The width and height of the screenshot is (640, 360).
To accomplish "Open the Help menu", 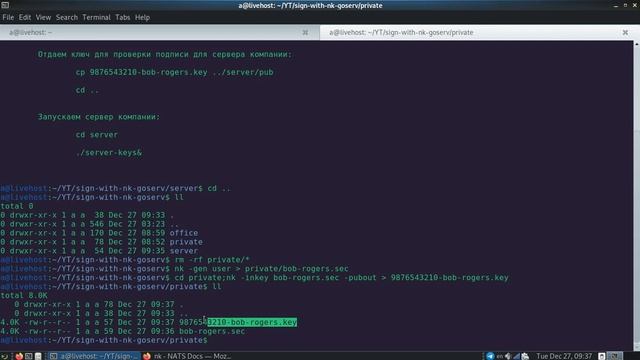I will pyautogui.click(x=142, y=18).
